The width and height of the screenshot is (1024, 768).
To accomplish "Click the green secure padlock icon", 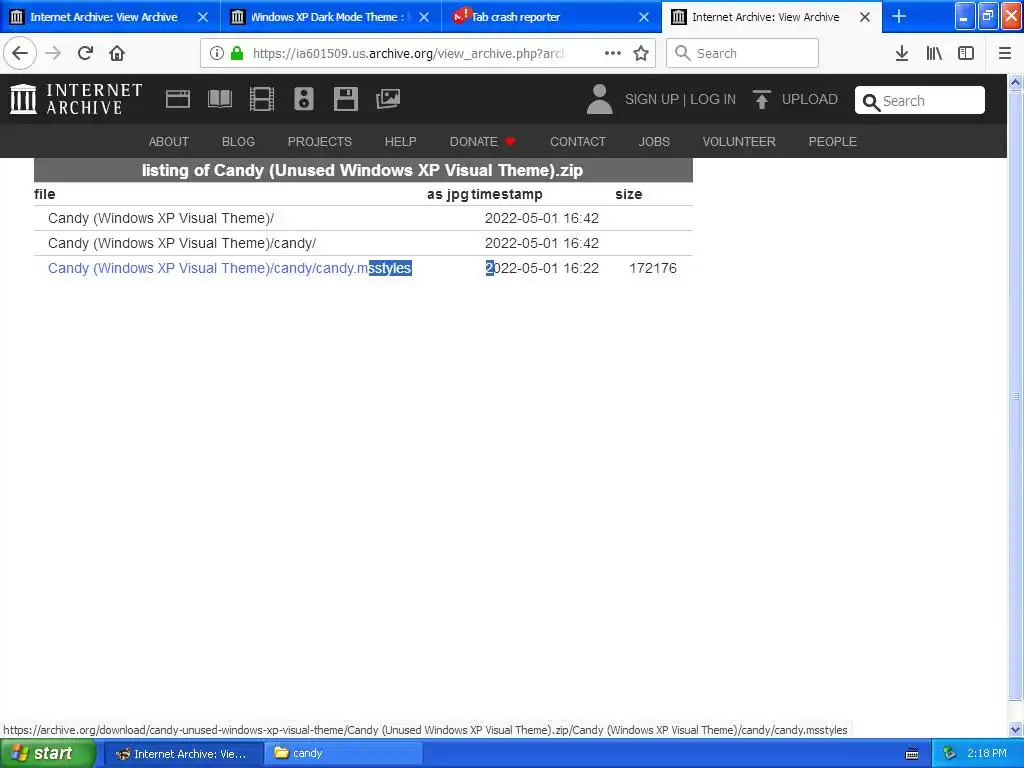I will [x=237, y=53].
